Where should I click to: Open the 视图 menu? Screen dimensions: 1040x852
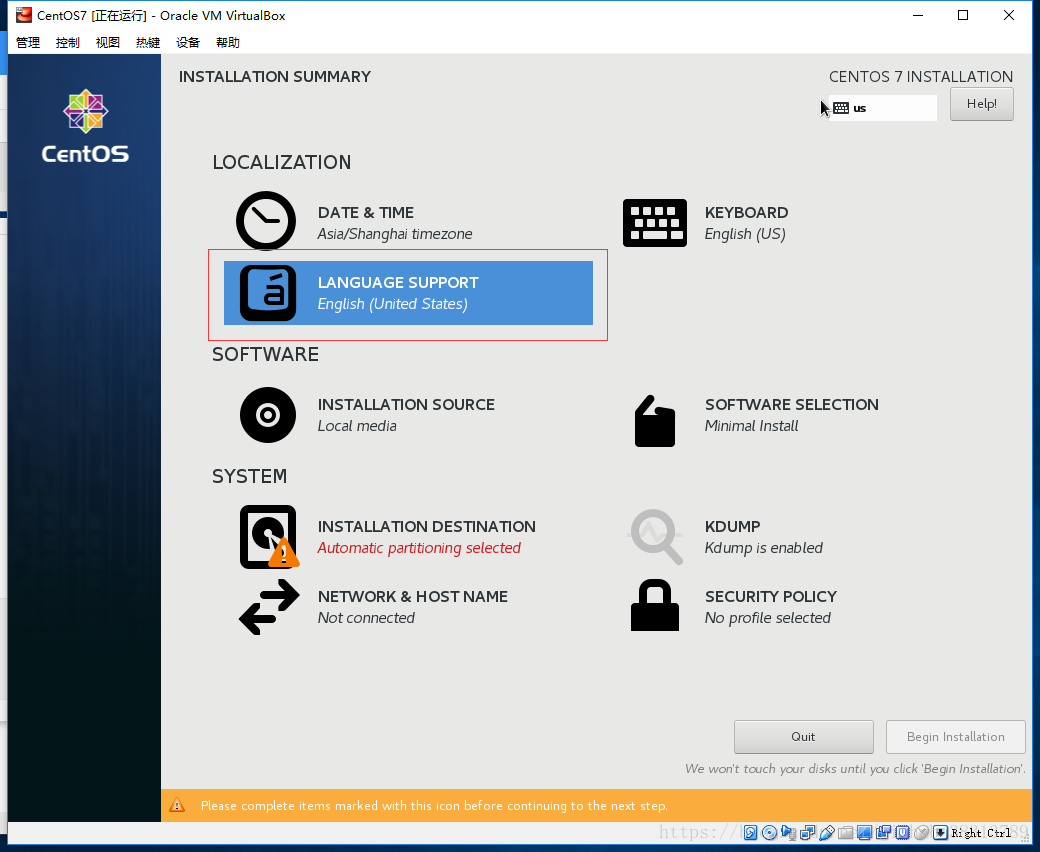point(107,42)
